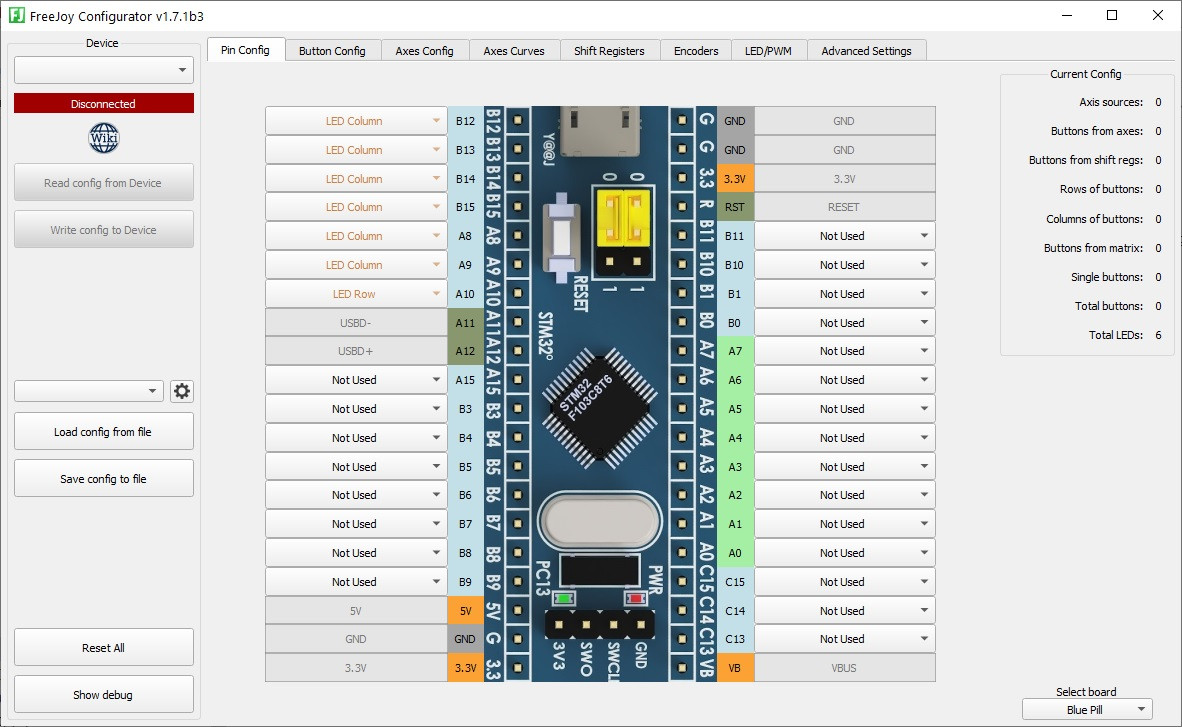The height and width of the screenshot is (727, 1182).
Task: Click Load config from file button
Action: [x=103, y=431]
